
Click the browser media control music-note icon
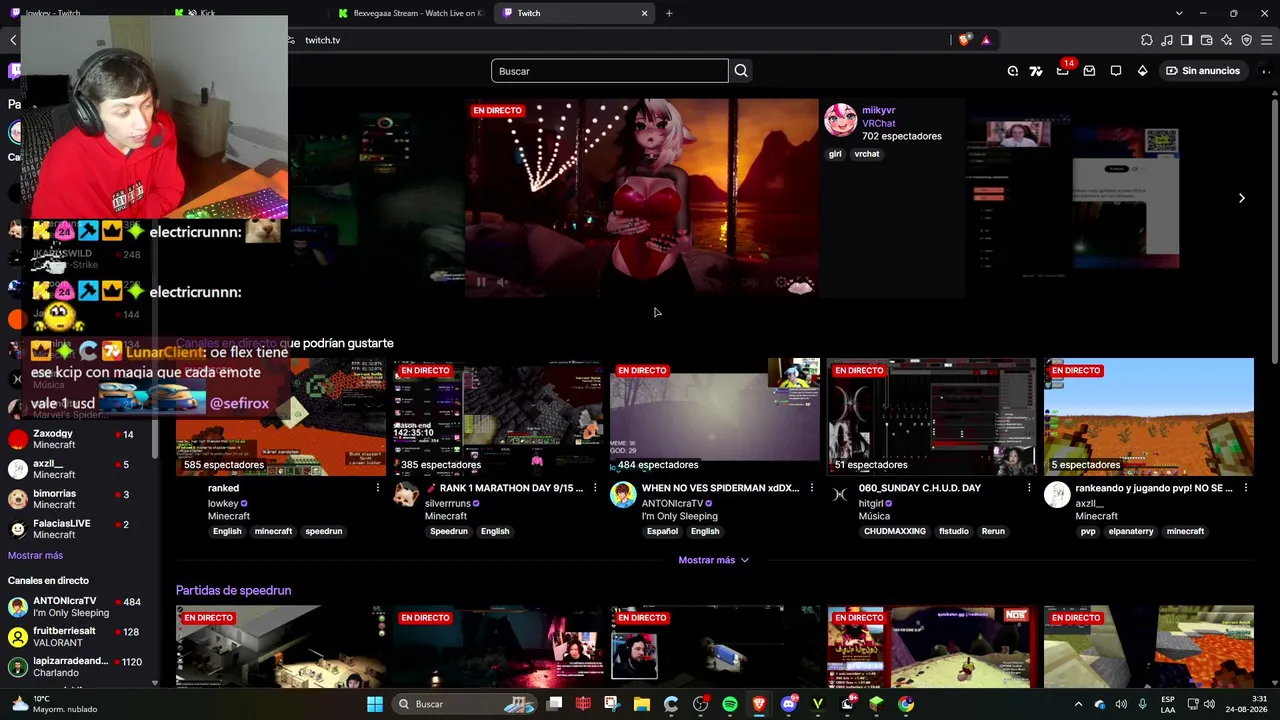pyautogui.click(x=1167, y=40)
